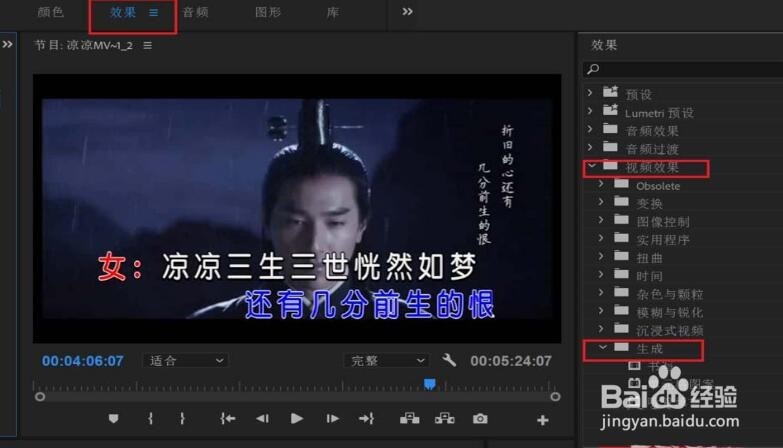The width and height of the screenshot is (783, 448).
Task: Select the 效果 workspace tab
Action: [123, 12]
